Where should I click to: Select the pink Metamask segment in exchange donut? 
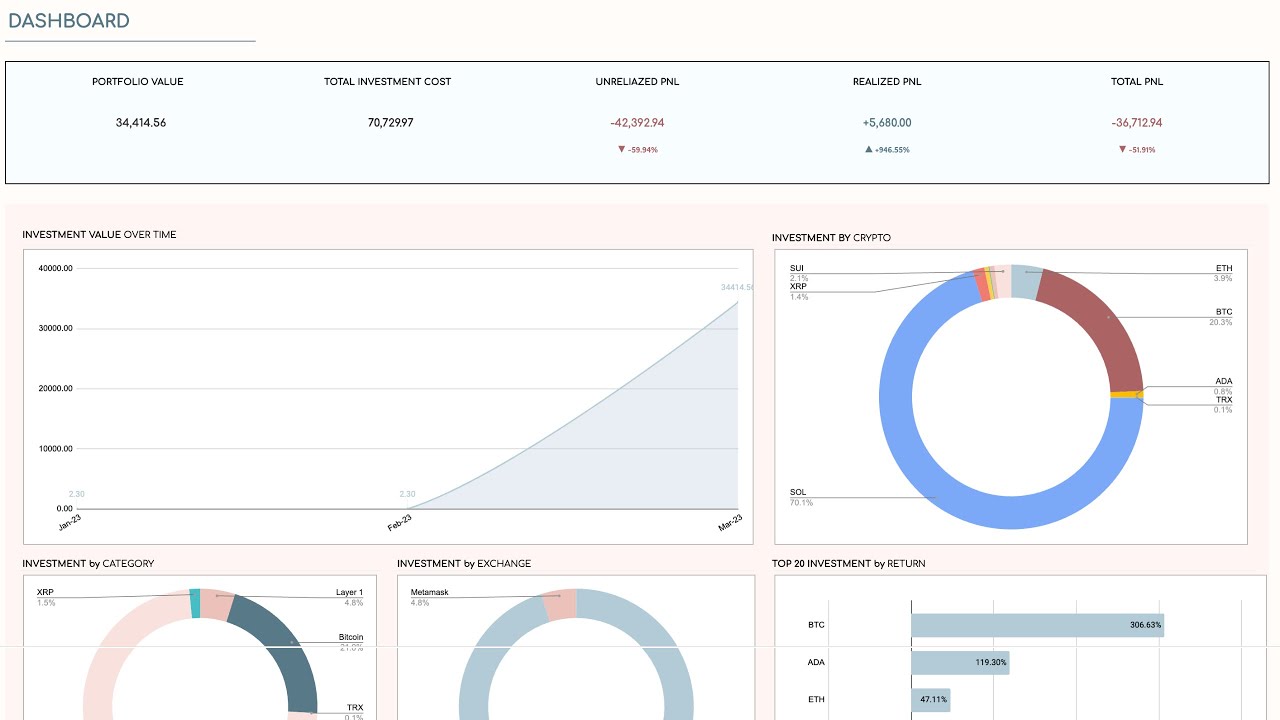click(x=559, y=603)
